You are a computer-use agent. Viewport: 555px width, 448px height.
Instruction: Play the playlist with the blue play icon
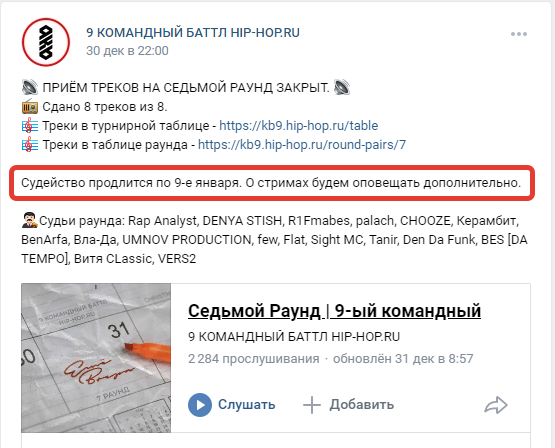click(x=200, y=405)
